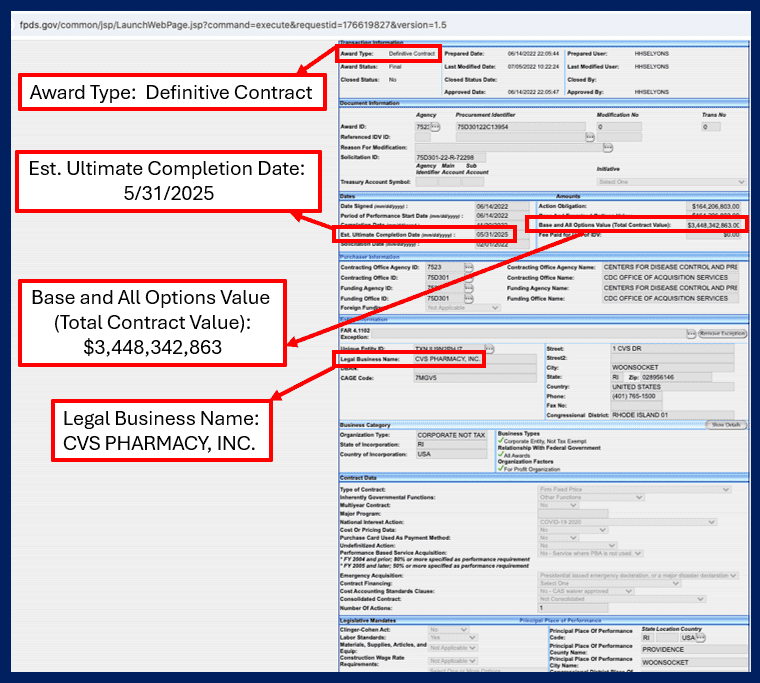Click the State of Incorporation field
The image size is (760, 683).
click(452, 445)
